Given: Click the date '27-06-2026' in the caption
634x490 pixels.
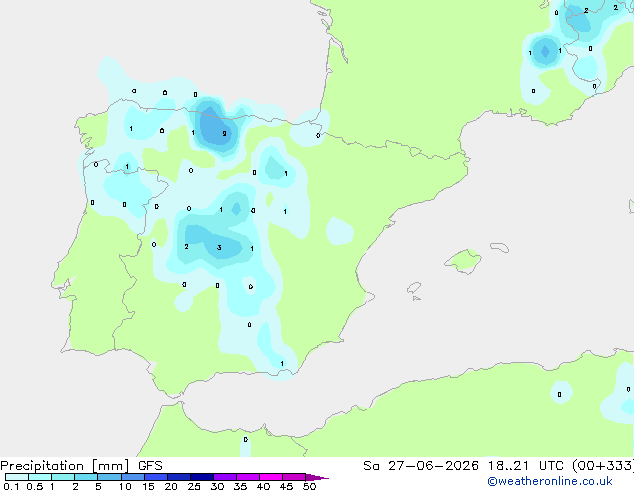Looking at the screenshot, I should point(433,466).
